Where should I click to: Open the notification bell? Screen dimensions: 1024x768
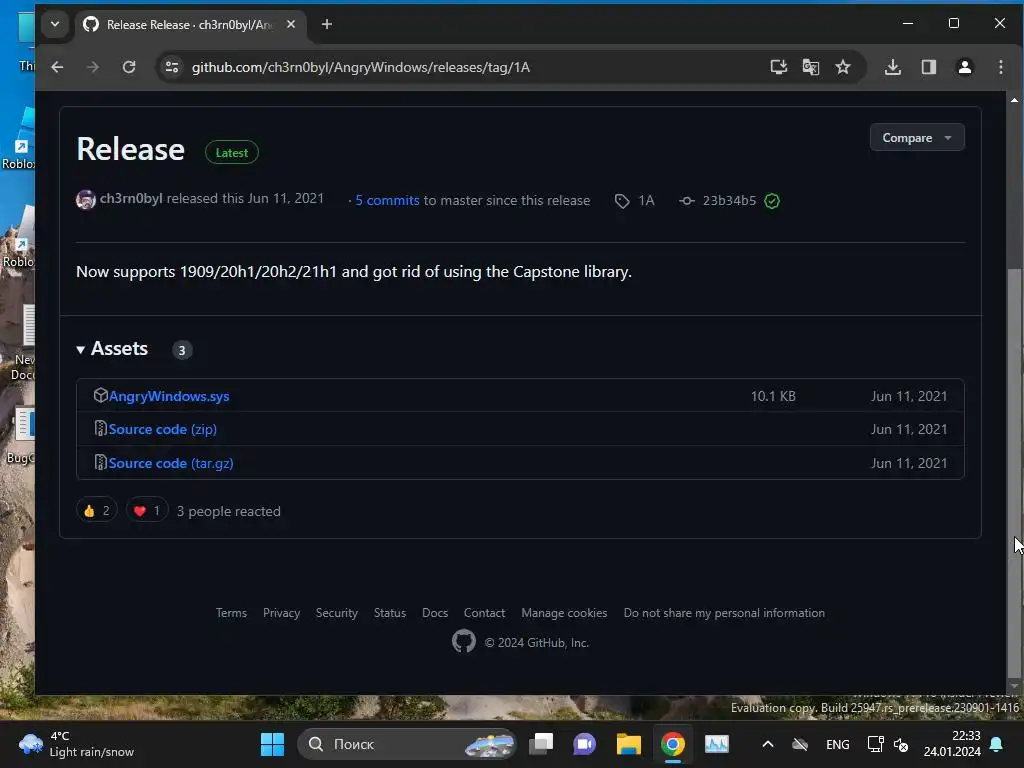tap(997, 744)
